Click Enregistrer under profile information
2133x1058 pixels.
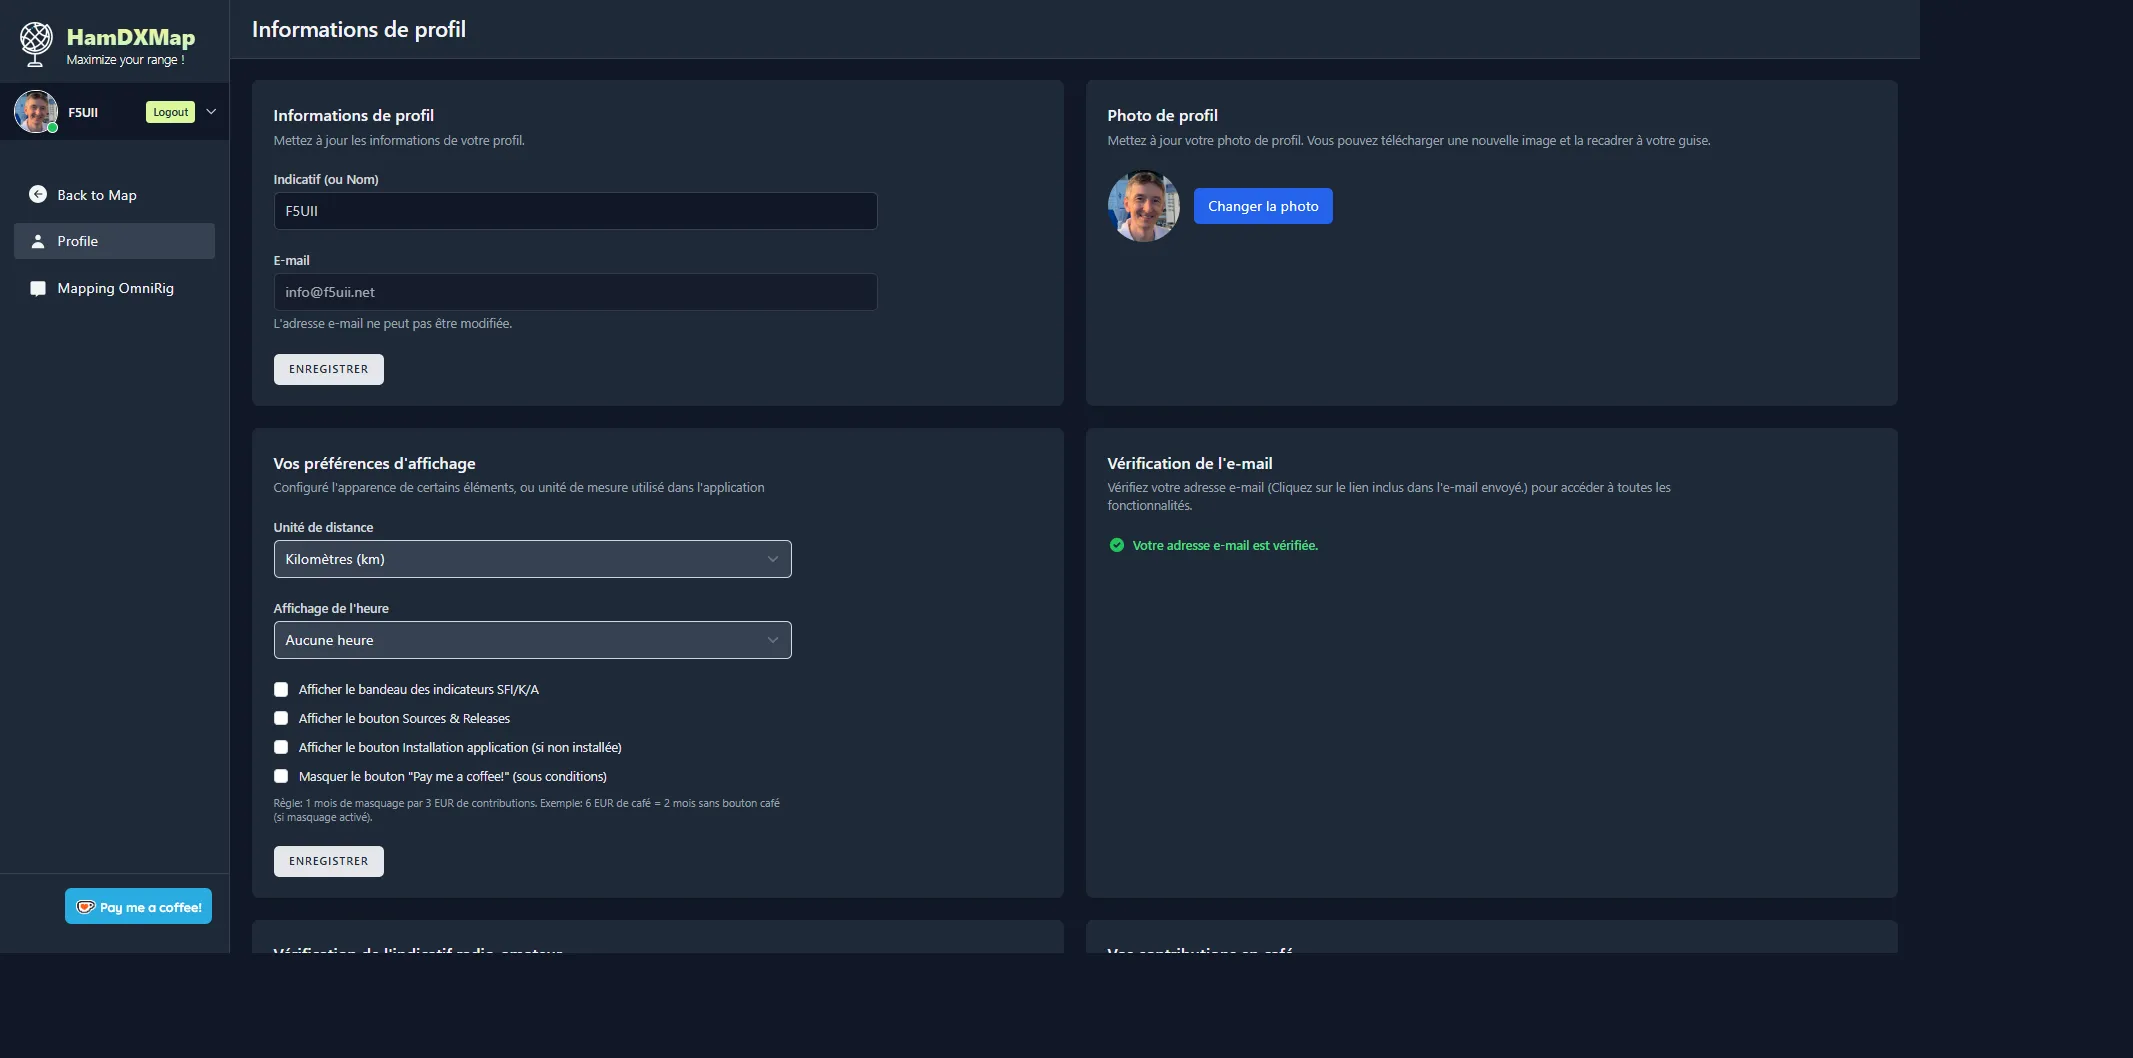[x=329, y=369]
